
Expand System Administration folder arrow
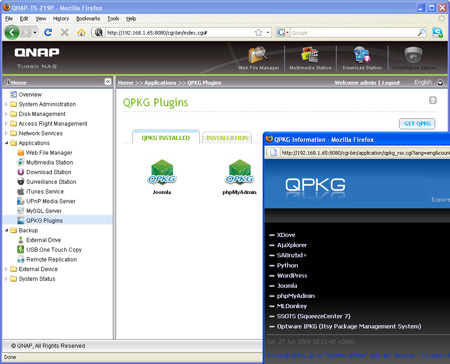[6, 104]
